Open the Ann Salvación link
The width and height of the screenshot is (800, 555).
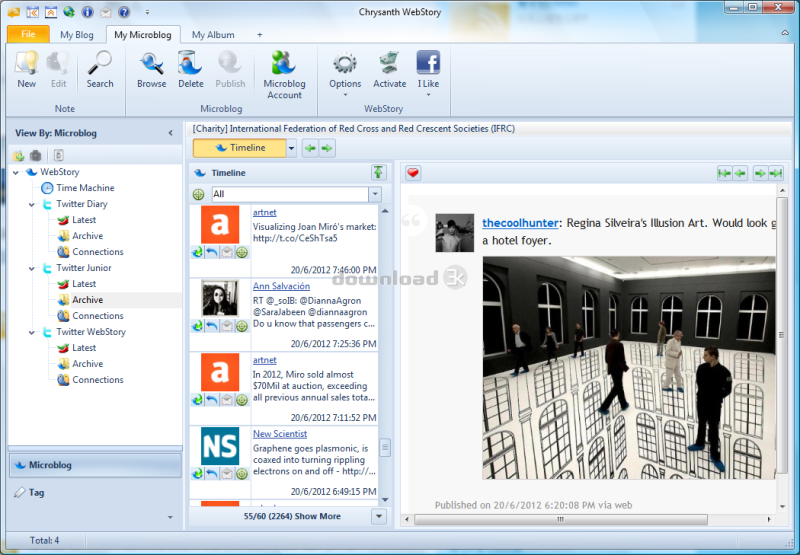[x=281, y=286]
